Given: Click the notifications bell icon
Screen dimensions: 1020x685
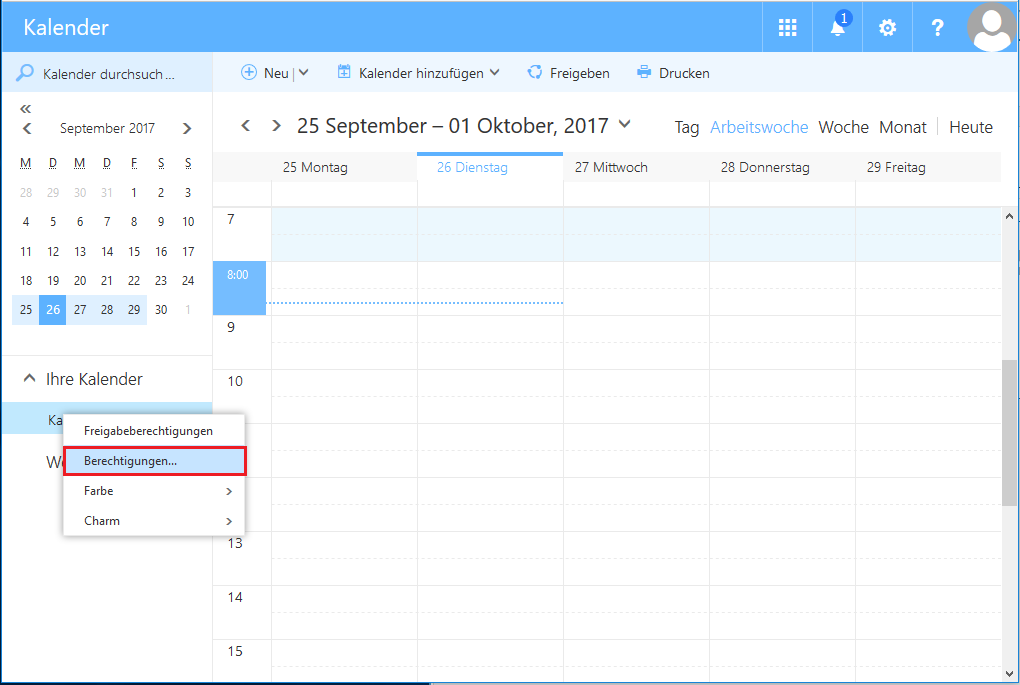Looking at the screenshot, I should pos(837,27).
